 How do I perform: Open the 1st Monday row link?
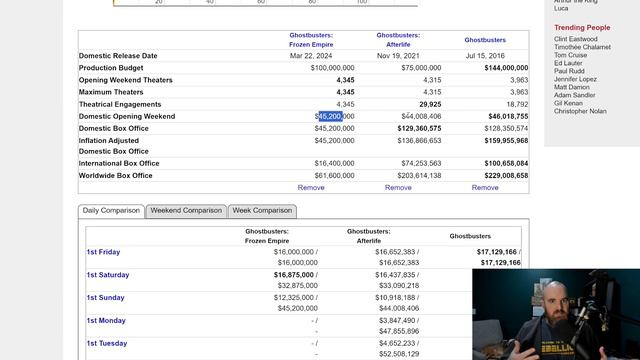pos(106,321)
